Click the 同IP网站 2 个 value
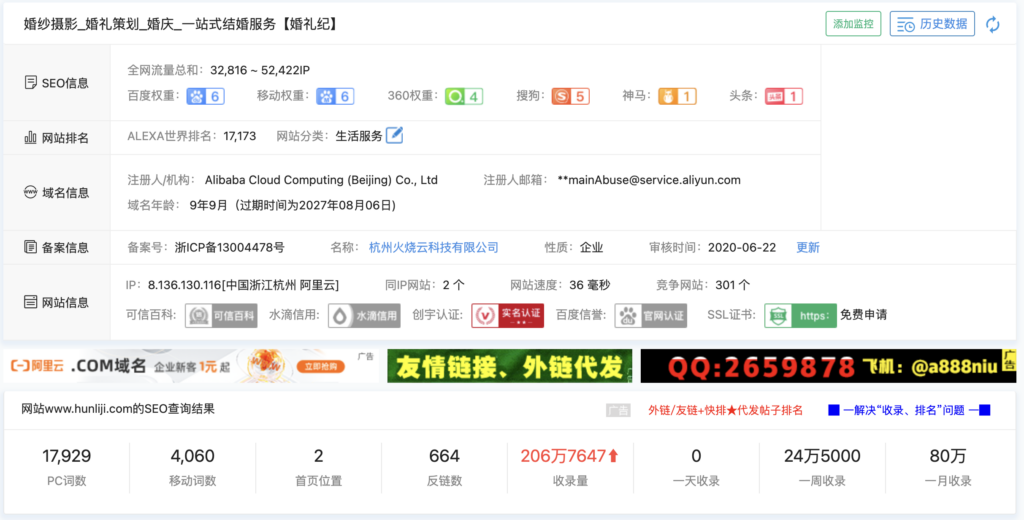The width and height of the screenshot is (1024, 520). (x=454, y=285)
